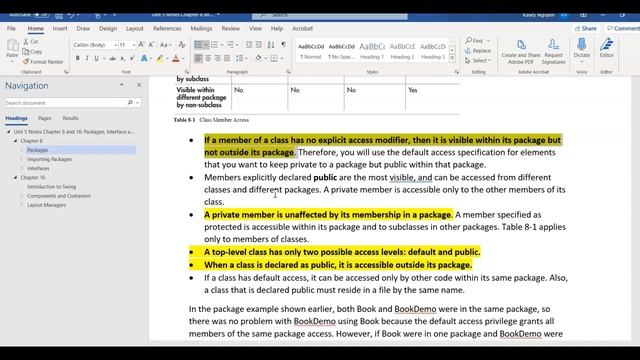The width and height of the screenshot is (640, 360).
Task: Decrease paragraph indent
Action: coord(249,44)
